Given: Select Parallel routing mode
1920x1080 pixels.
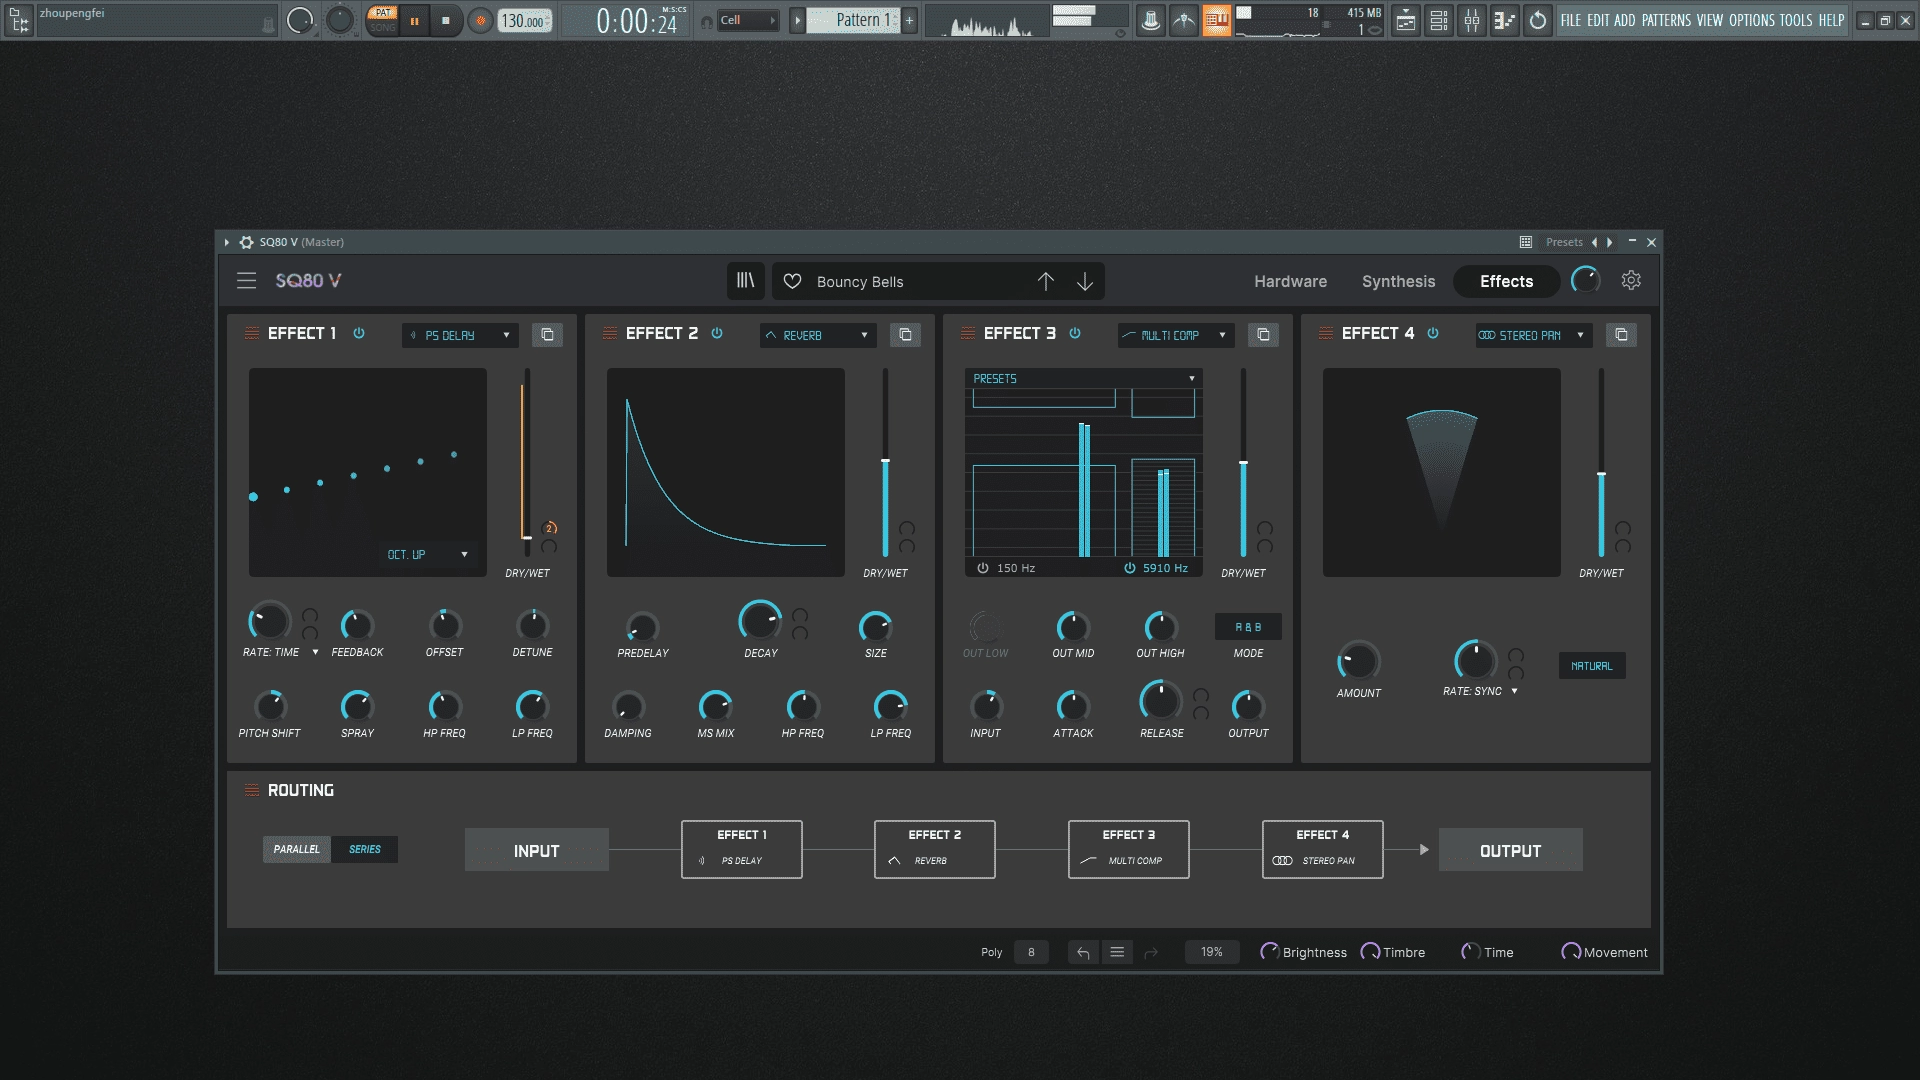Looking at the screenshot, I should click(297, 849).
